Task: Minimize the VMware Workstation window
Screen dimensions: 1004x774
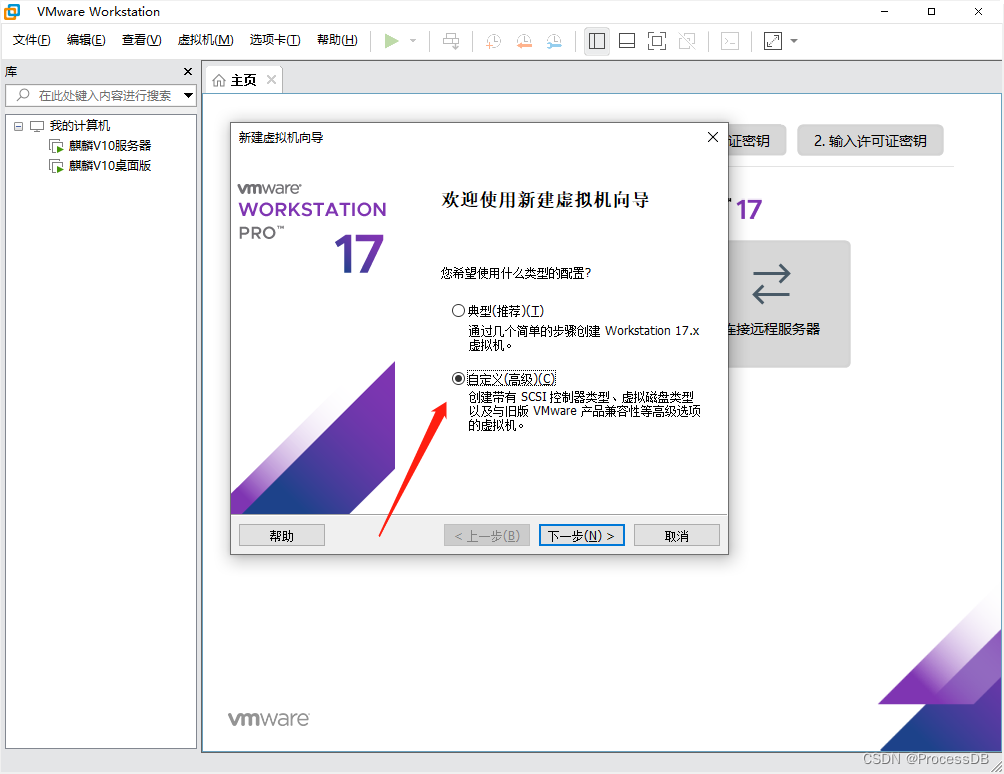Action: coord(884,12)
